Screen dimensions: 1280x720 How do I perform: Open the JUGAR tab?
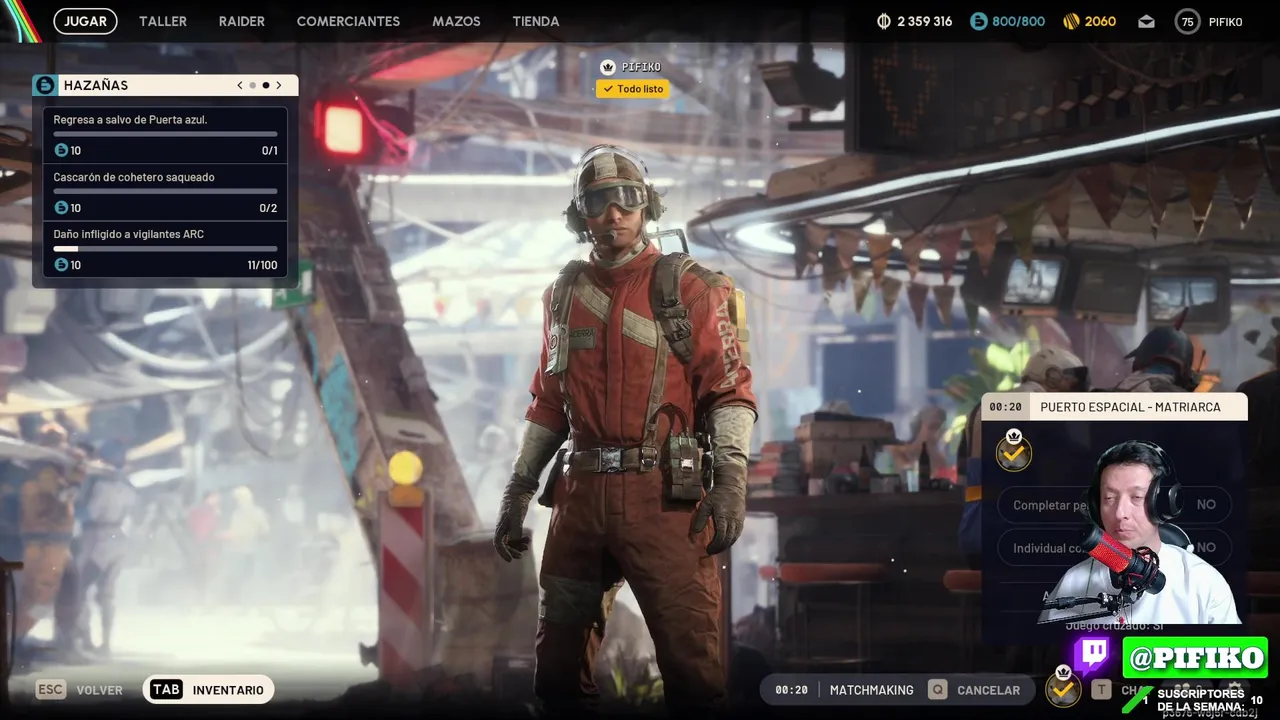(x=85, y=21)
